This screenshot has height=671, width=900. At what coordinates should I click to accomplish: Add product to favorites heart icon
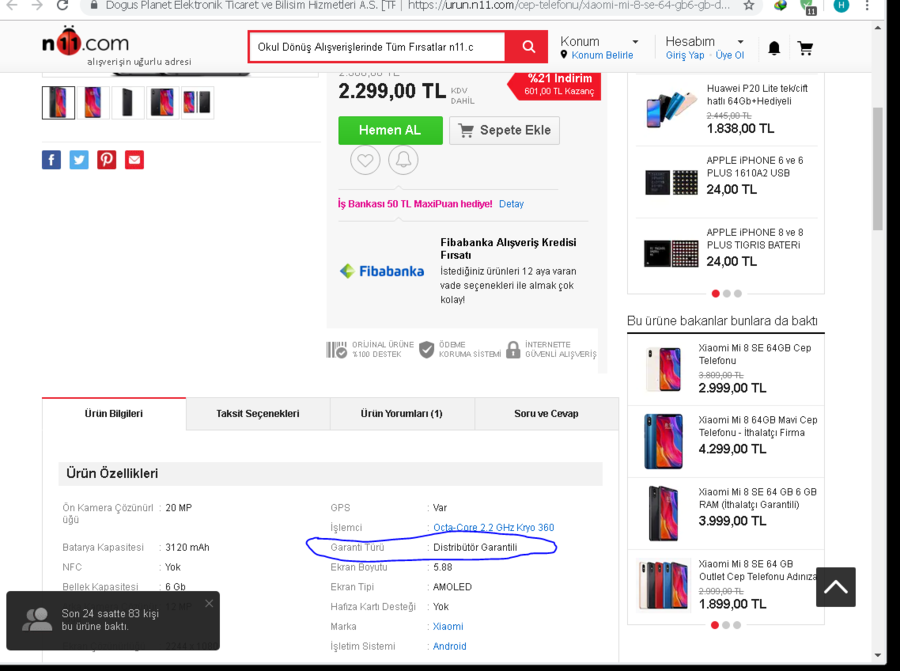(365, 160)
